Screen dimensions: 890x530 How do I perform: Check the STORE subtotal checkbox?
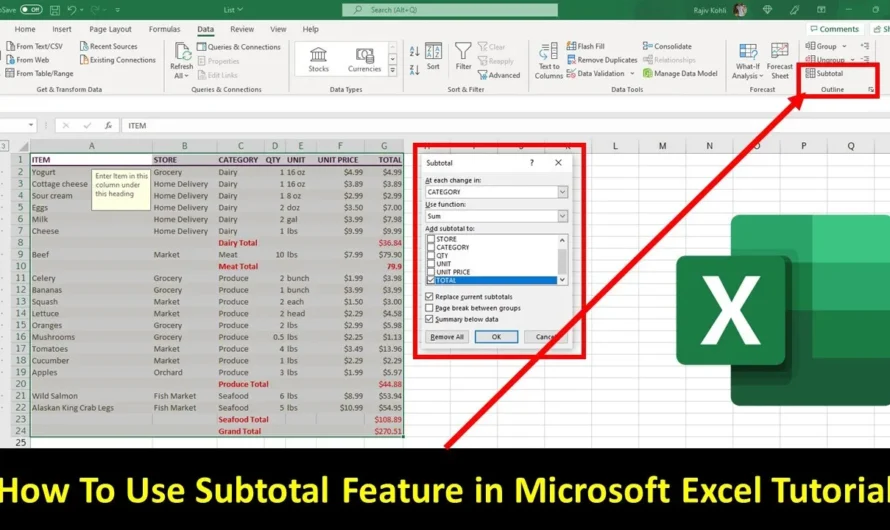pos(431,239)
